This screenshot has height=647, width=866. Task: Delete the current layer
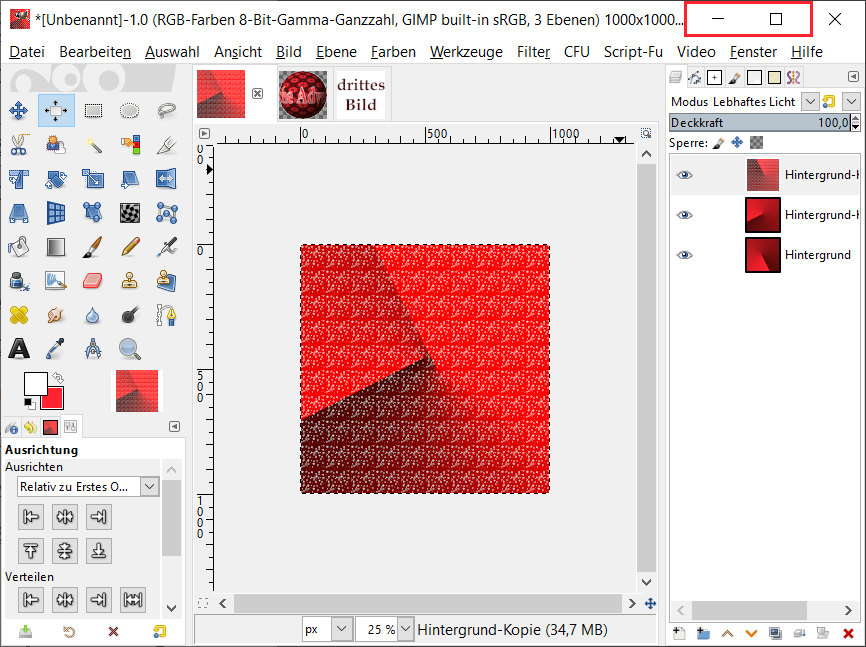pyautogui.click(x=848, y=633)
